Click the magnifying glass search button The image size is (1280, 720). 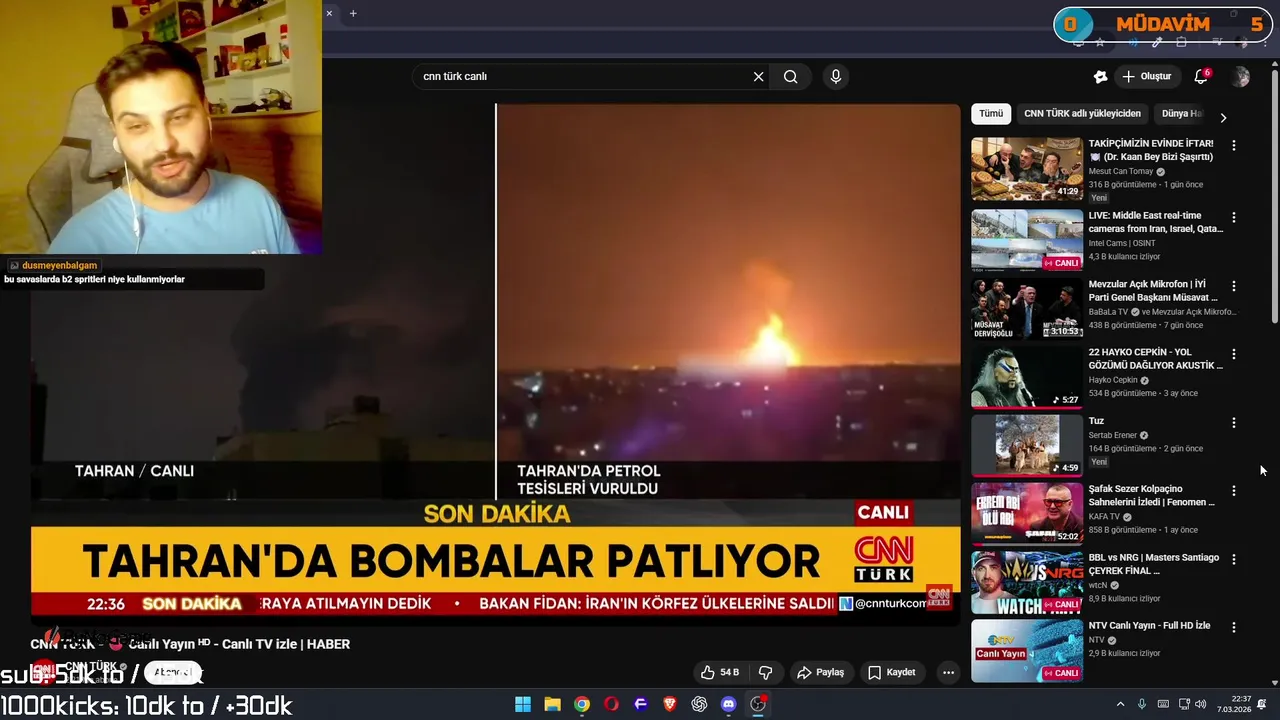(x=790, y=77)
